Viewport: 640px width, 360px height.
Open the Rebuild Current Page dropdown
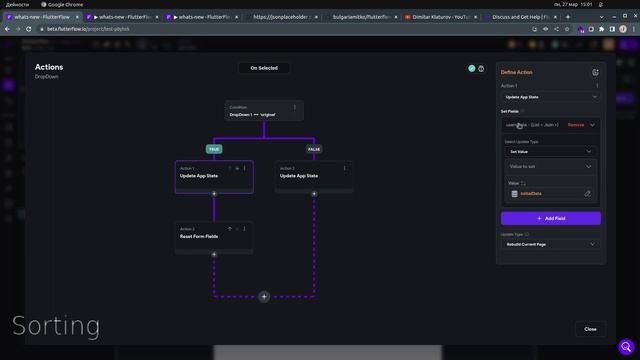(550, 244)
